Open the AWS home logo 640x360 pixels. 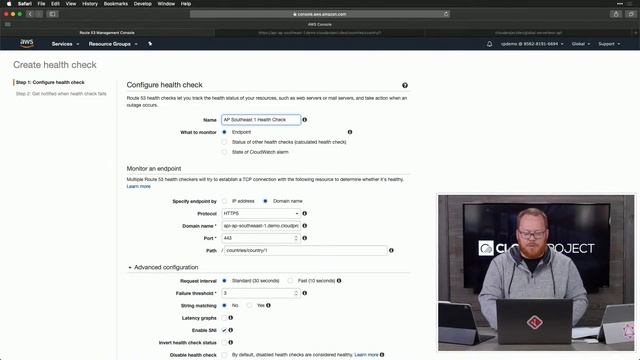coord(27,43)
